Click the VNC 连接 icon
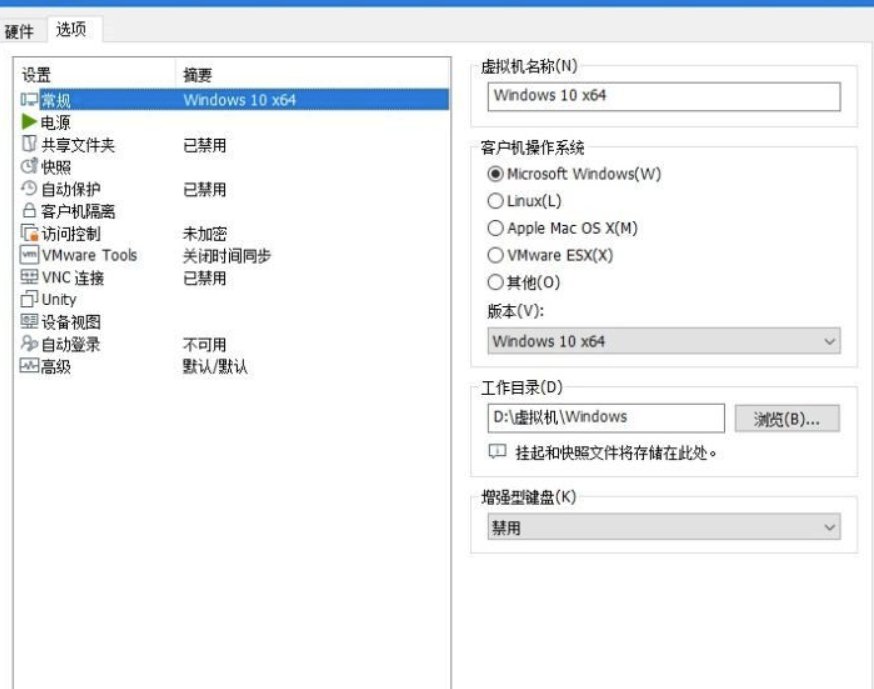 click(x=29, y=277)
